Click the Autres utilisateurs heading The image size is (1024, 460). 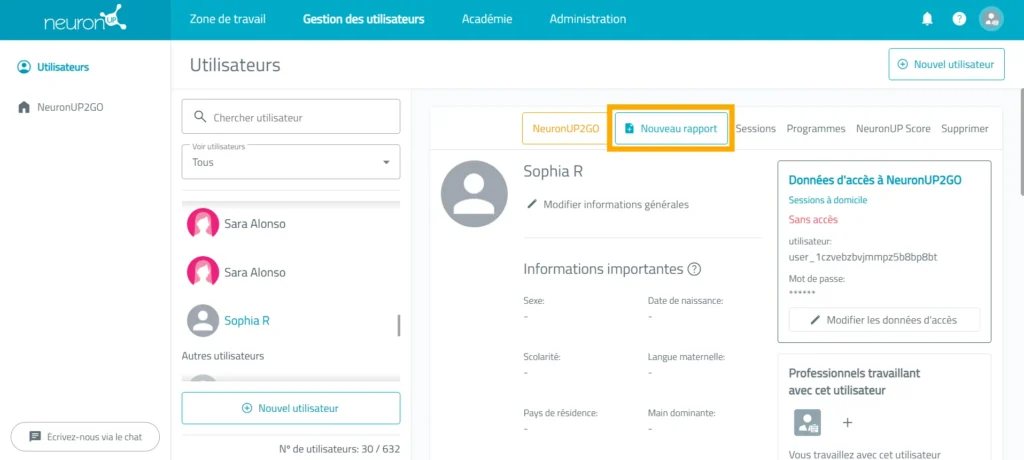click(223, 356)
